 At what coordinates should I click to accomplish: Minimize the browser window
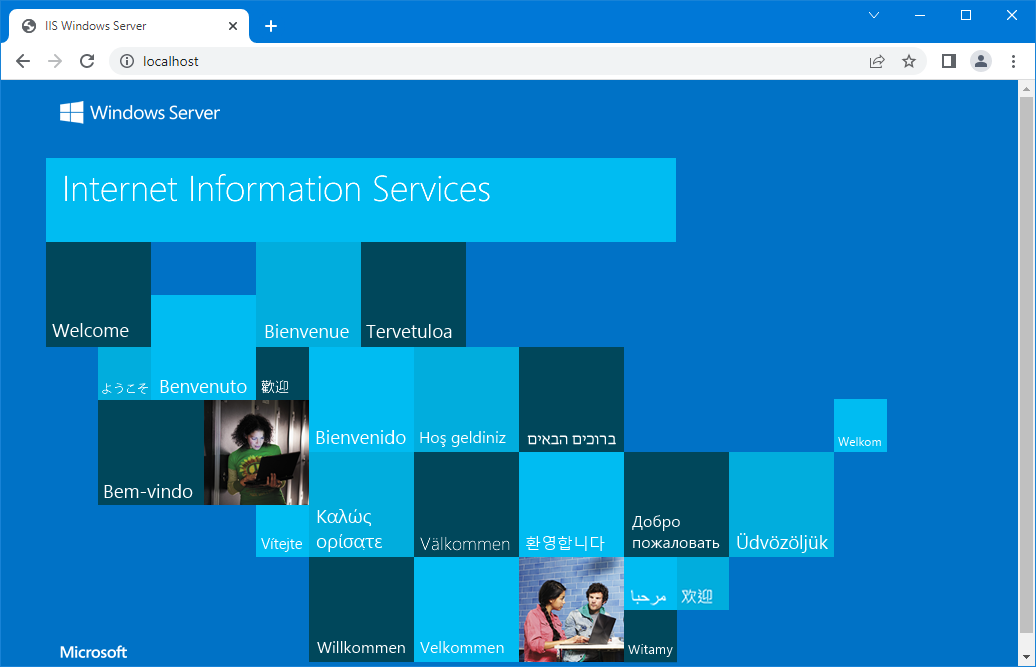pos(920,15)
